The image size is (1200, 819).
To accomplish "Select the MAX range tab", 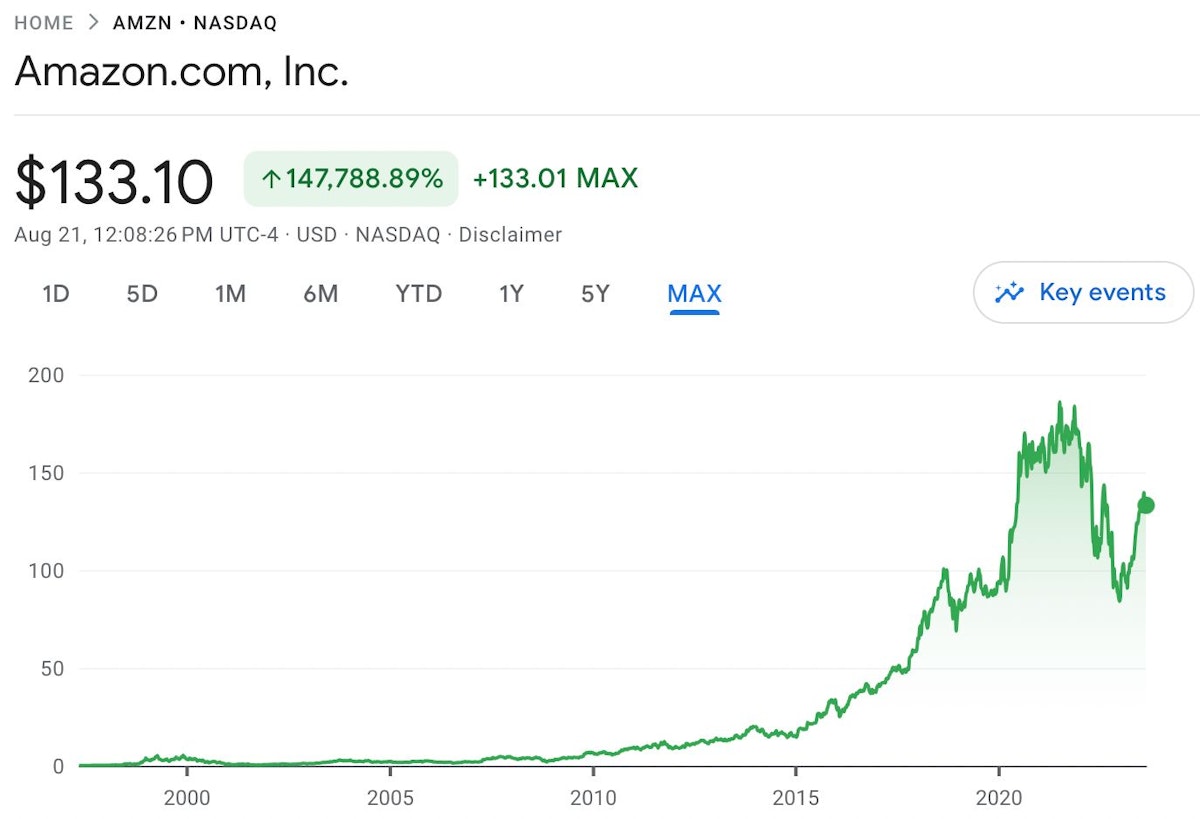I will click(x=694, y=294).
